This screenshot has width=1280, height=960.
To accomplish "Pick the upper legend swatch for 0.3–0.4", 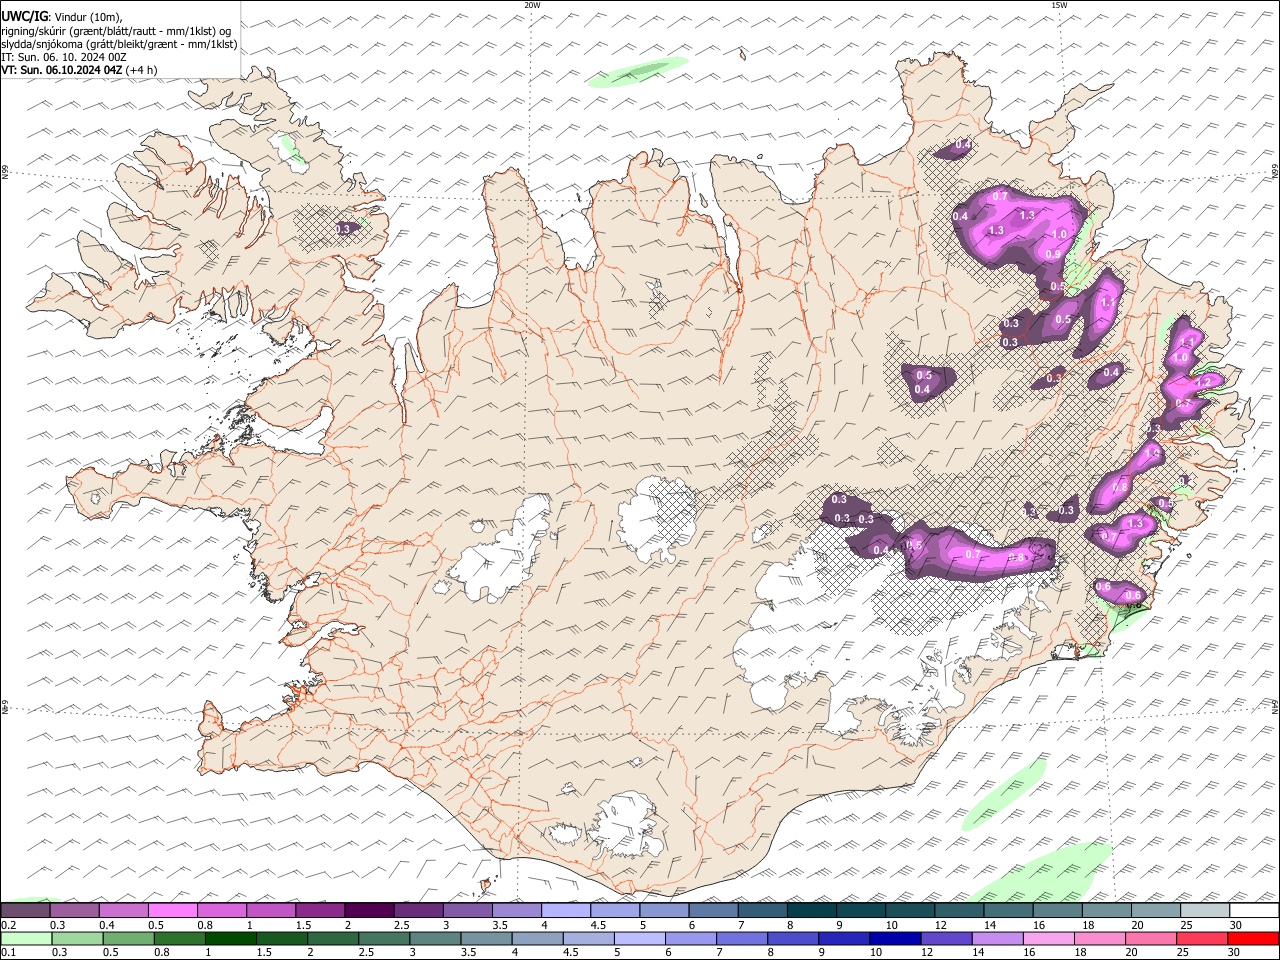I will pos(74,910).
